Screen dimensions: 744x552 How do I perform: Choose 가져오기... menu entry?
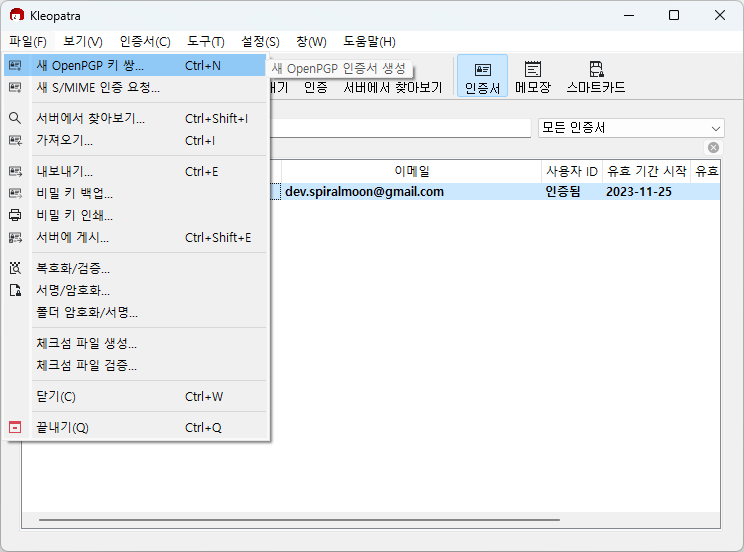135,140
